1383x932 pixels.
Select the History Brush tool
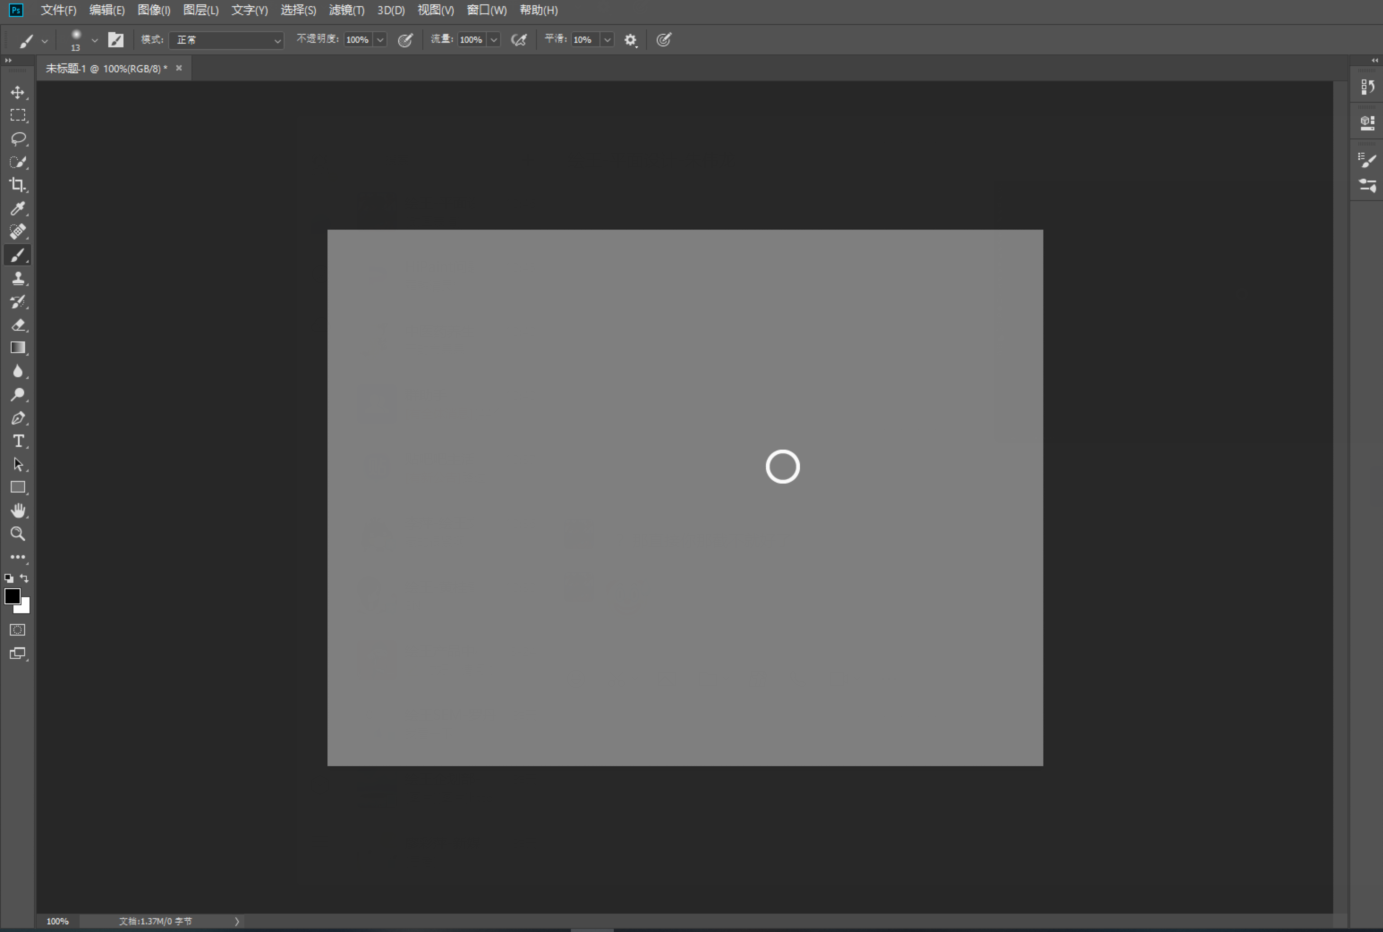[18, 302]
